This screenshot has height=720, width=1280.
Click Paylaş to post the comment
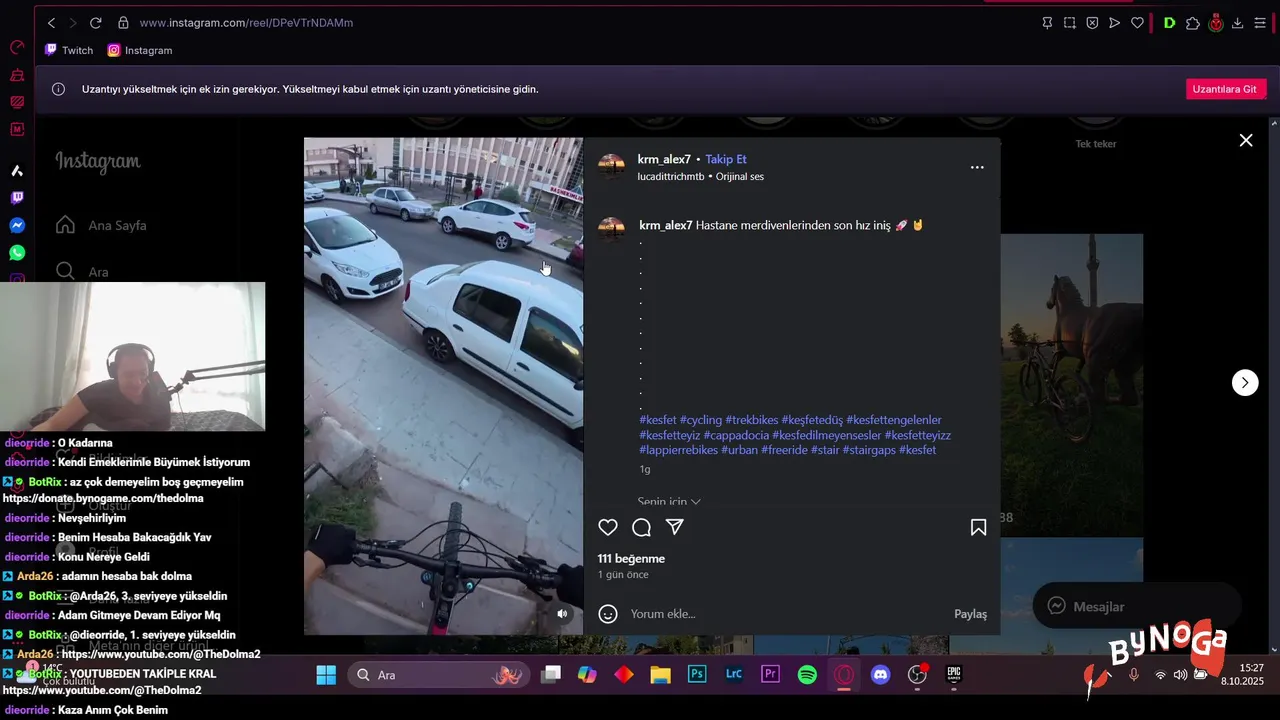coord(970,614)
